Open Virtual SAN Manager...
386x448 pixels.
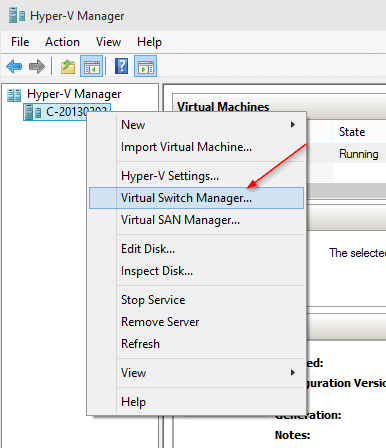(197, 220)
